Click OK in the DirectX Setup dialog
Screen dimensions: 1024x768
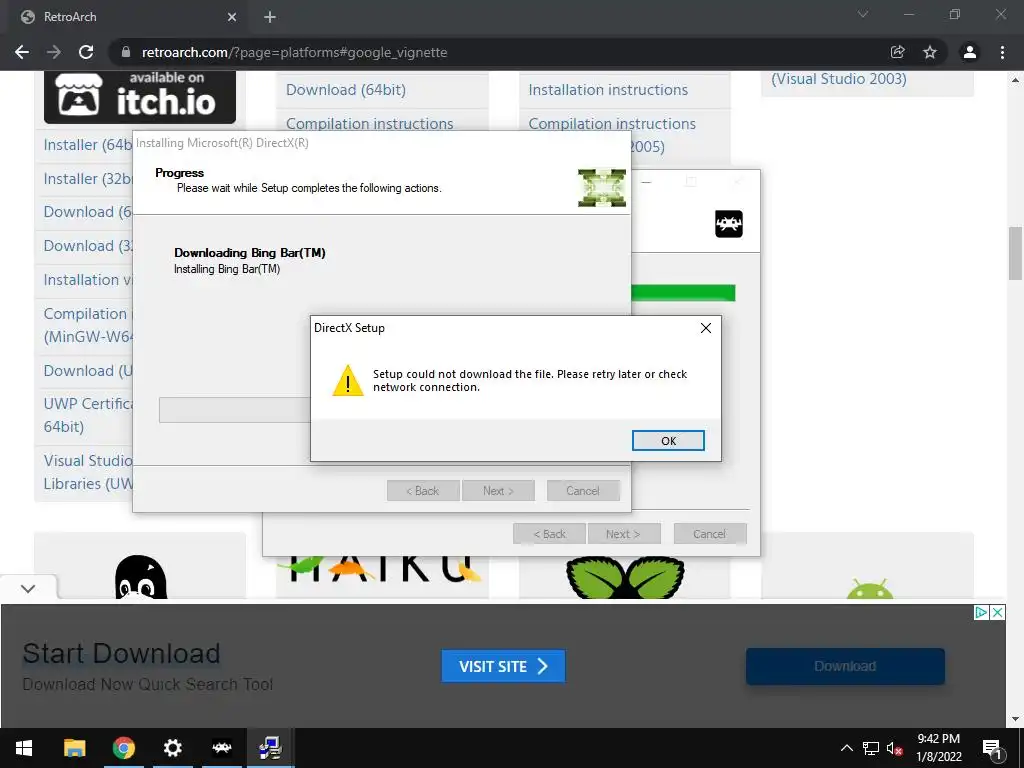pos(668,441)
